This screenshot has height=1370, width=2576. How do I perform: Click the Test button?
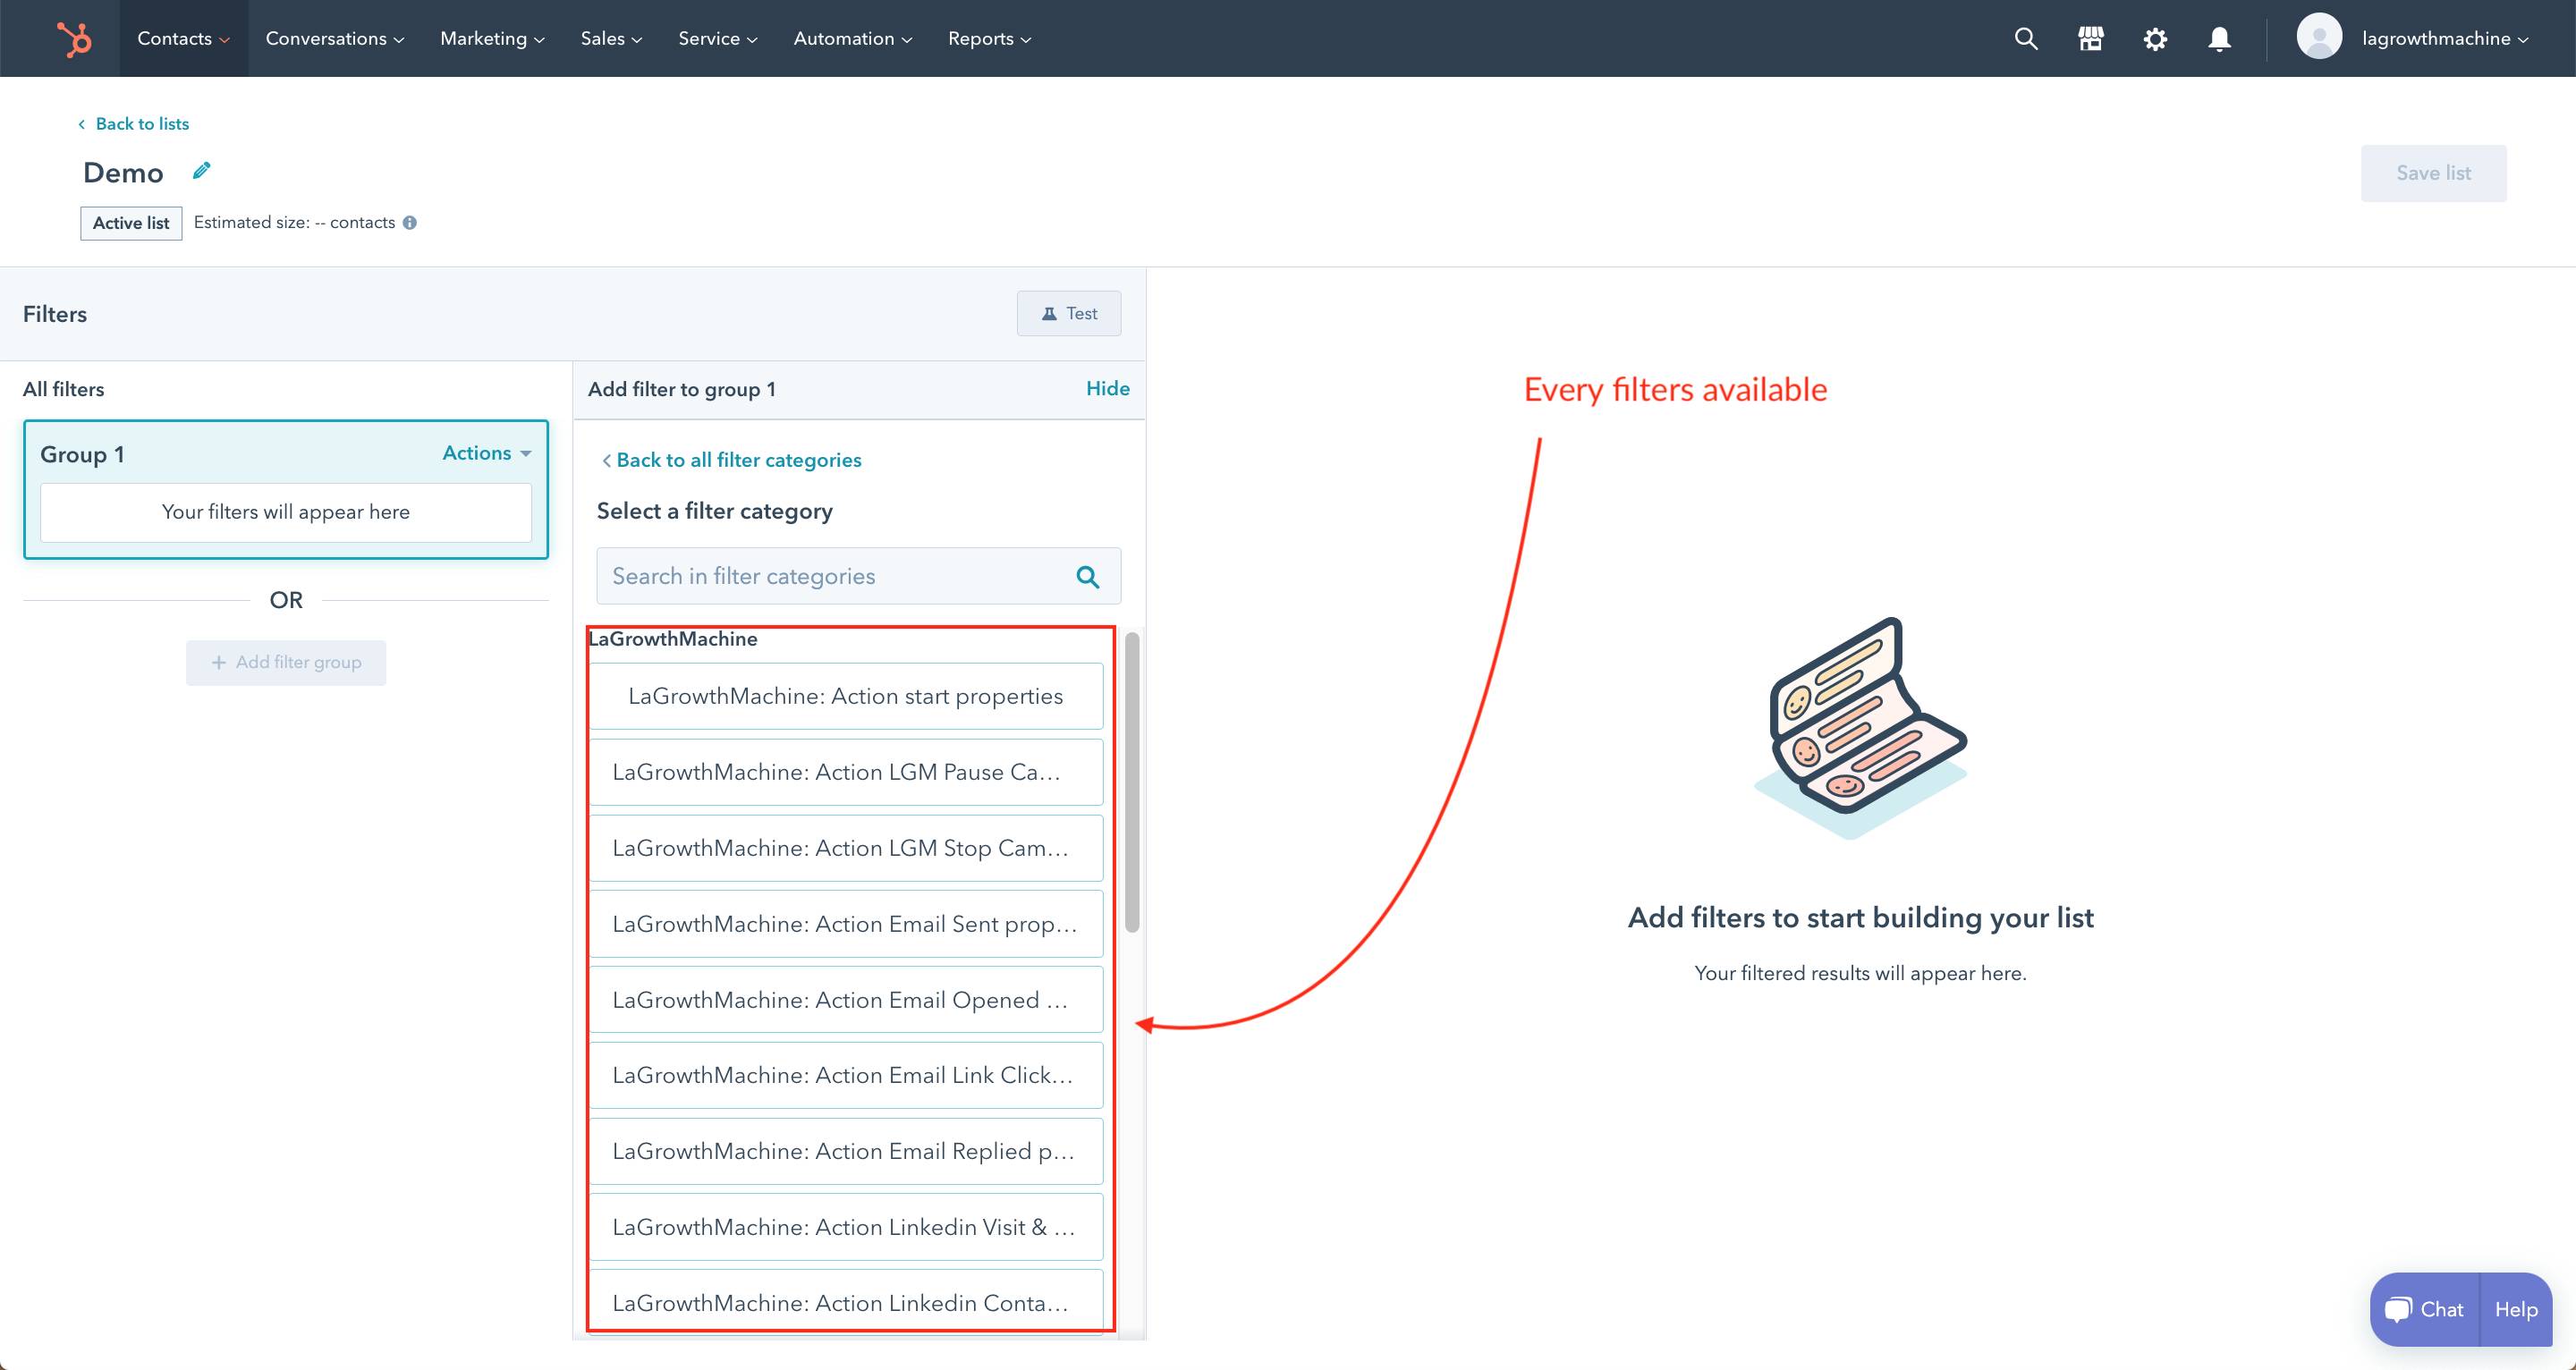tap(1069, 314)
